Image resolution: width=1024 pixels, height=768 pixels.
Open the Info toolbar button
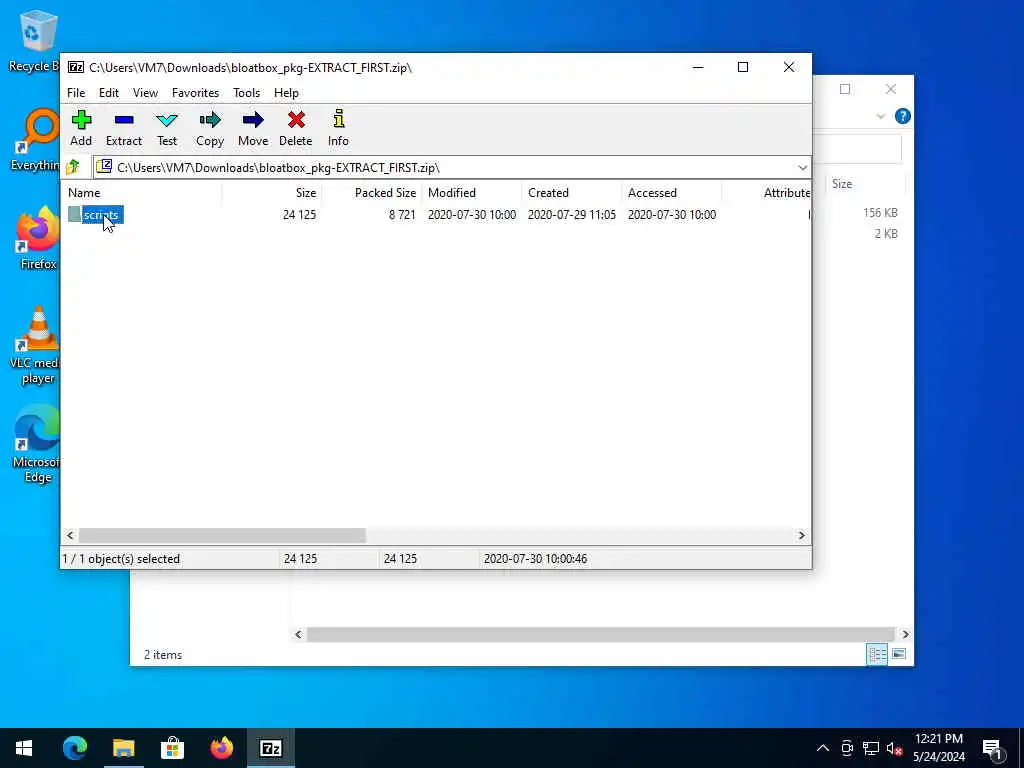click(338, 128)
